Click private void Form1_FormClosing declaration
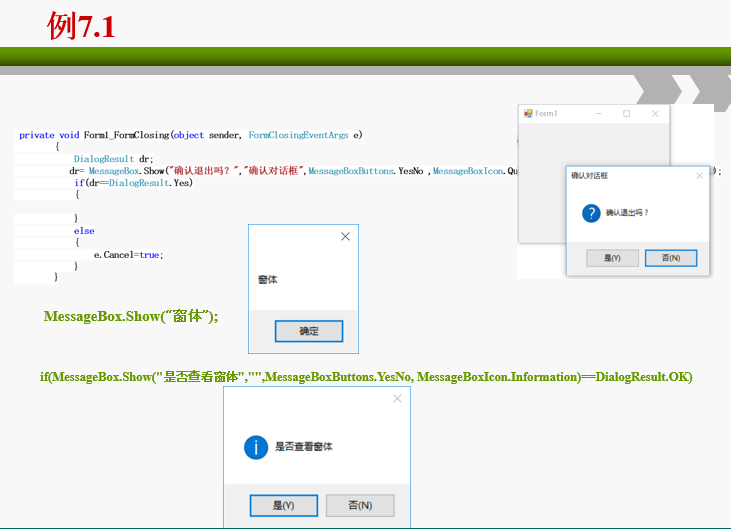Screen dimensions: 731x529 point(191,135)
